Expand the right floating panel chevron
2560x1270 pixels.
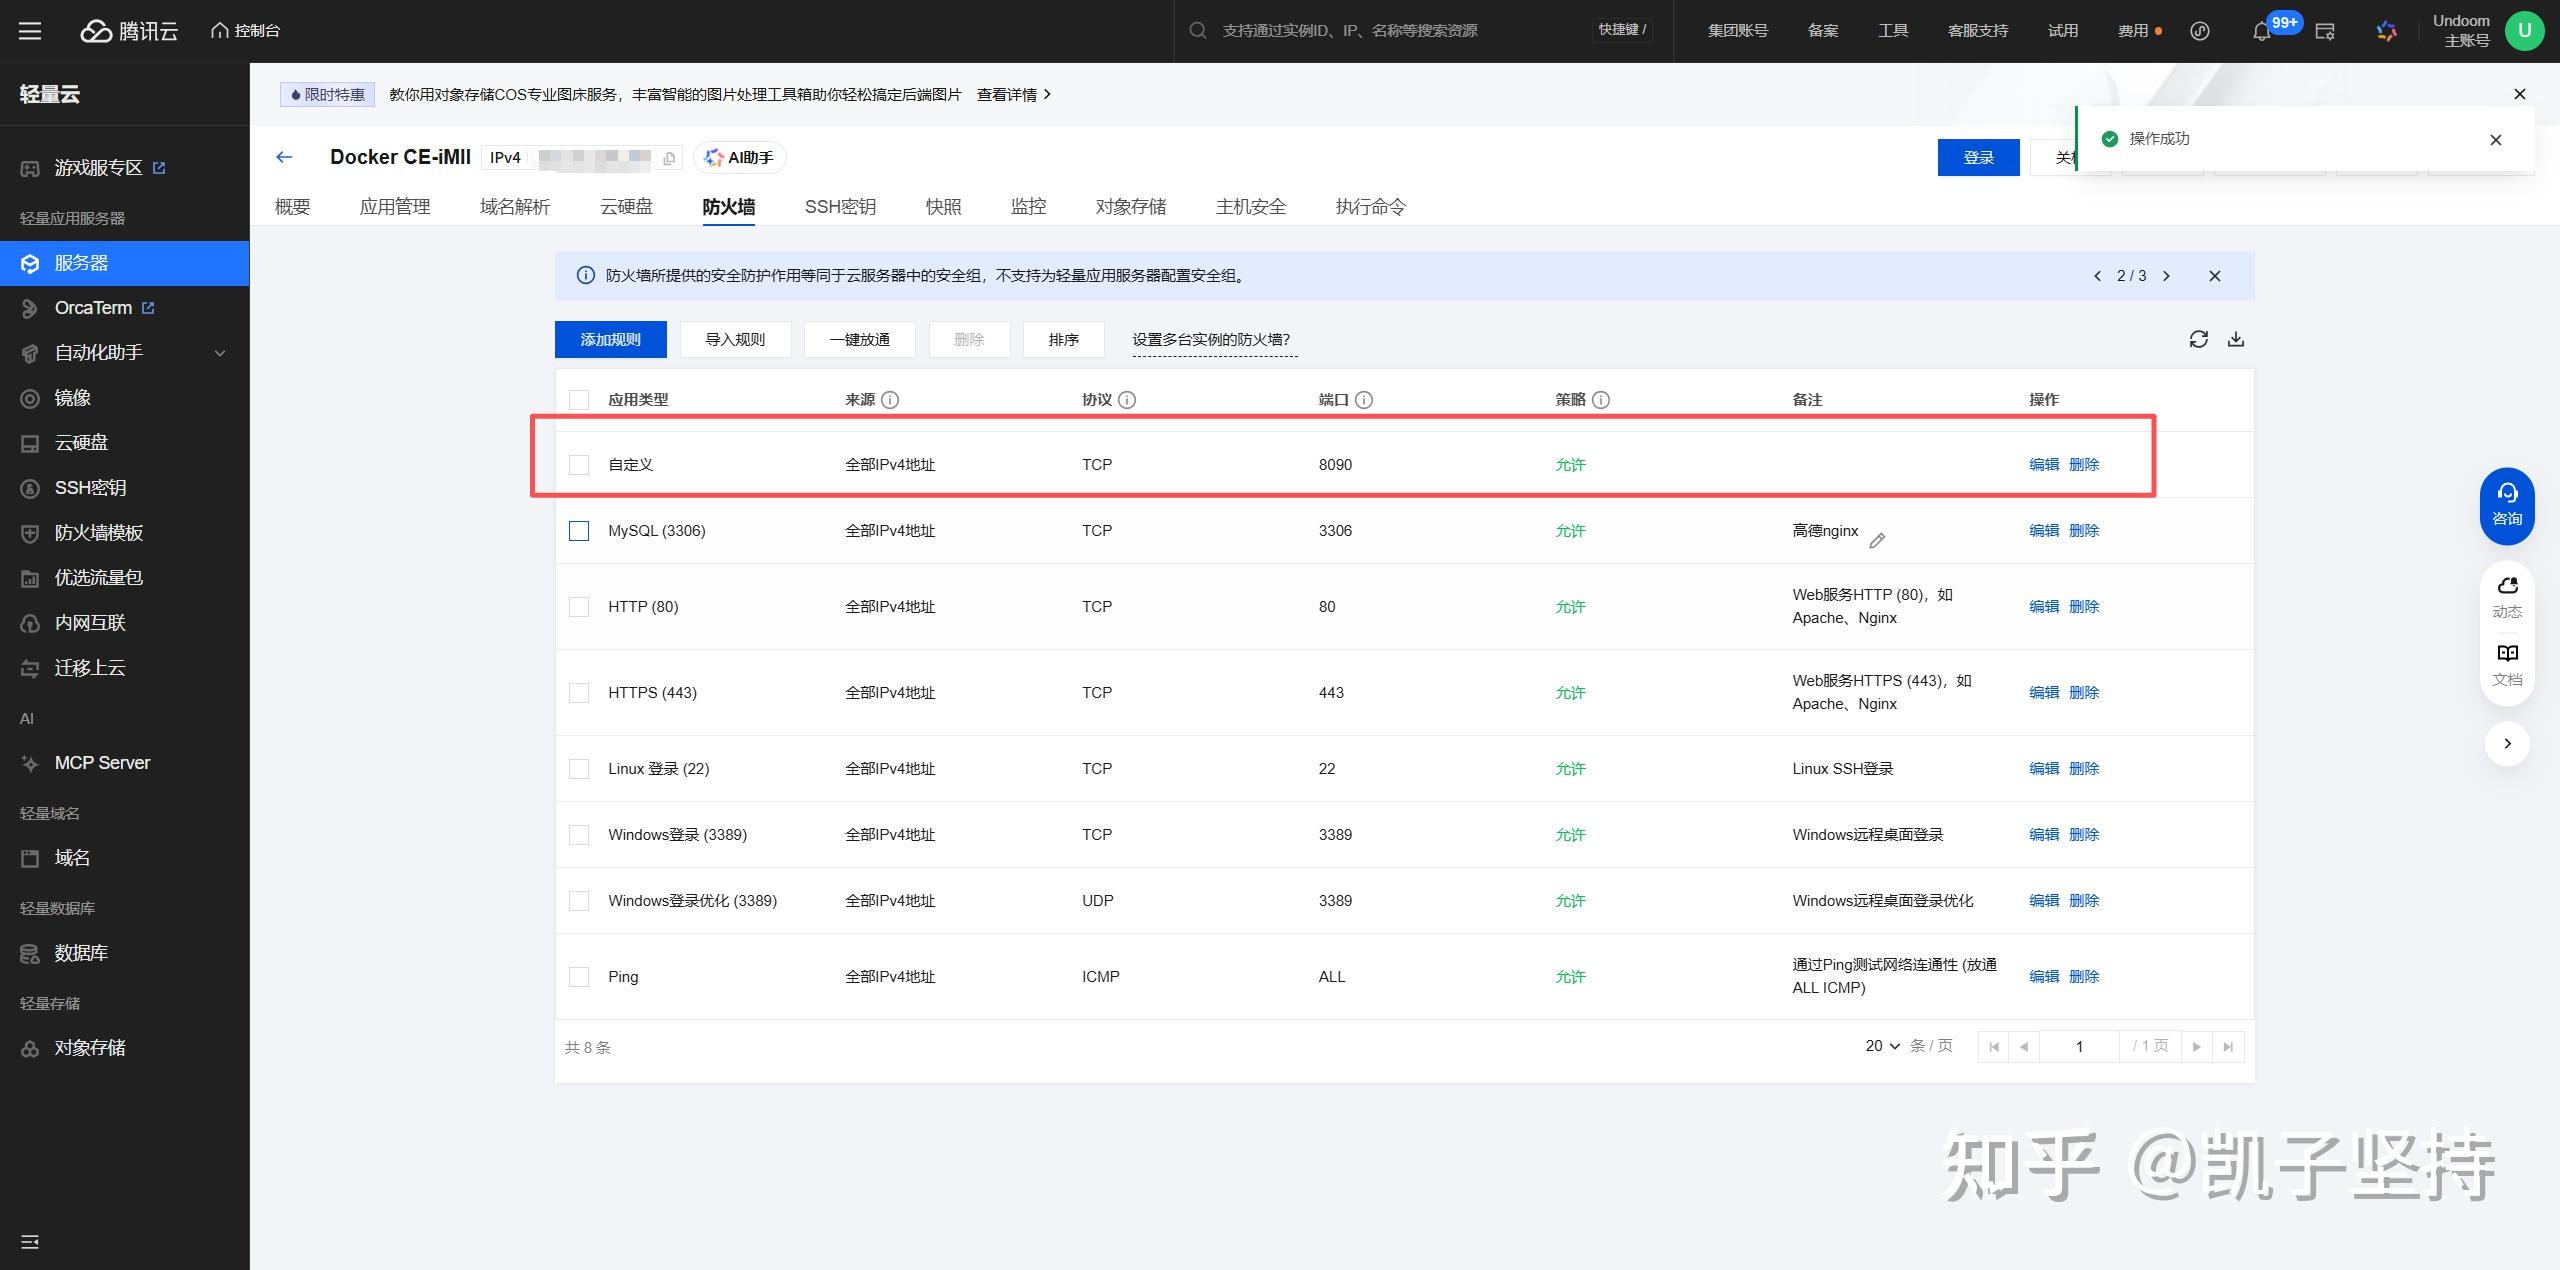pos(2506,743)
